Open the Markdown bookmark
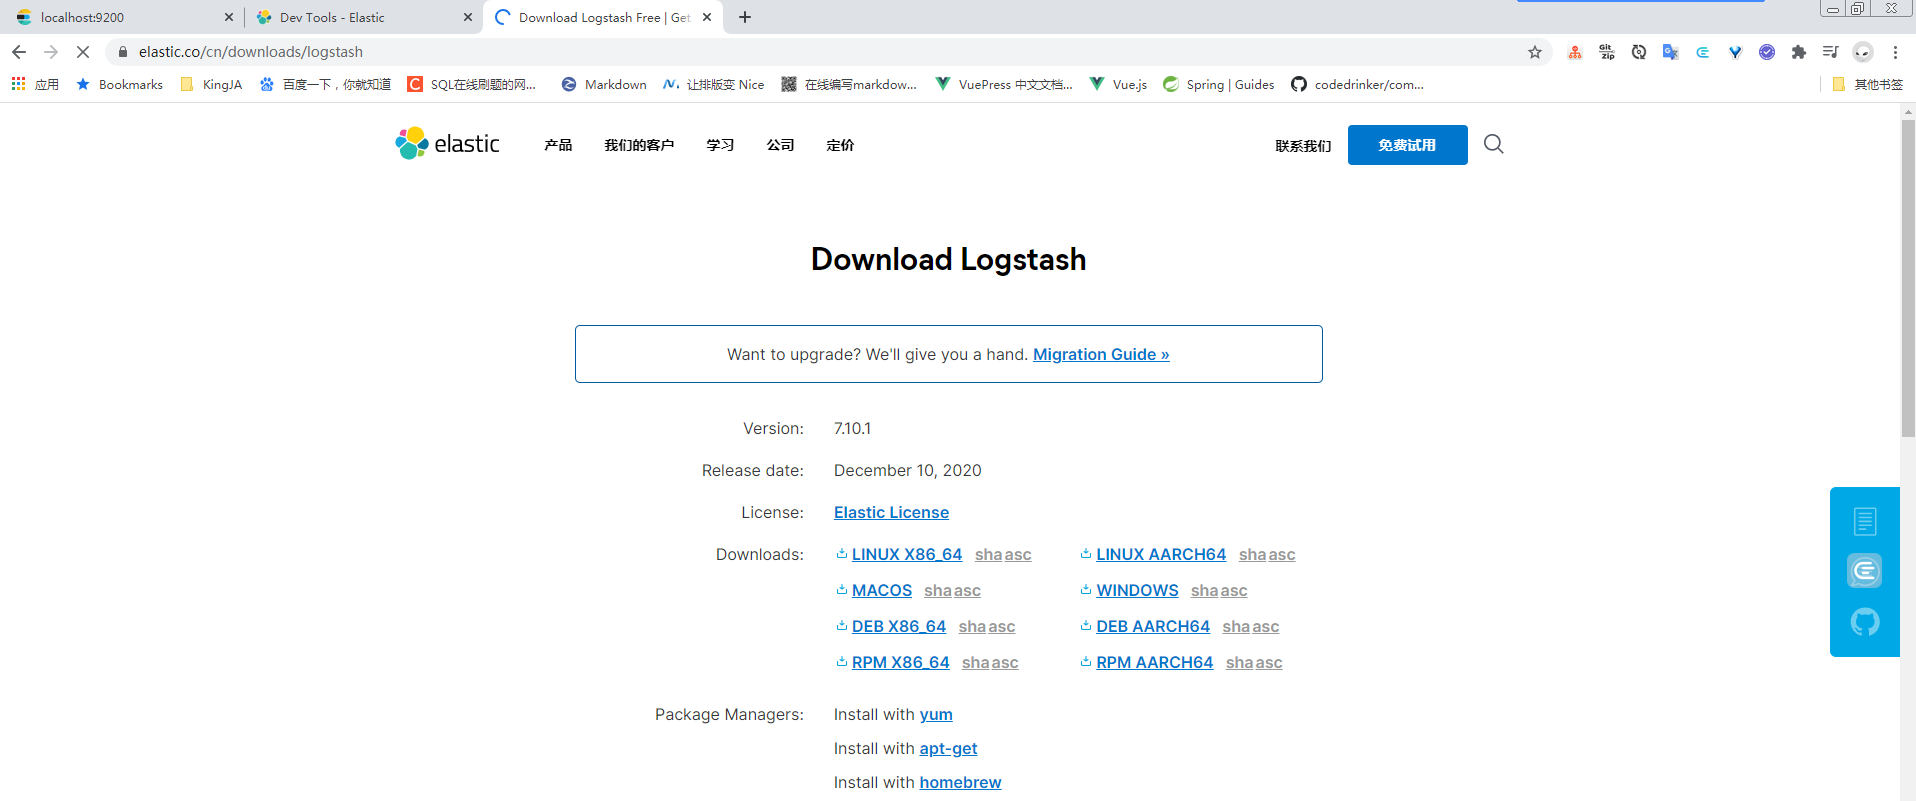The height and width of the screenshot is (801, 1916). pyautogui.click(x=604, y=84)
